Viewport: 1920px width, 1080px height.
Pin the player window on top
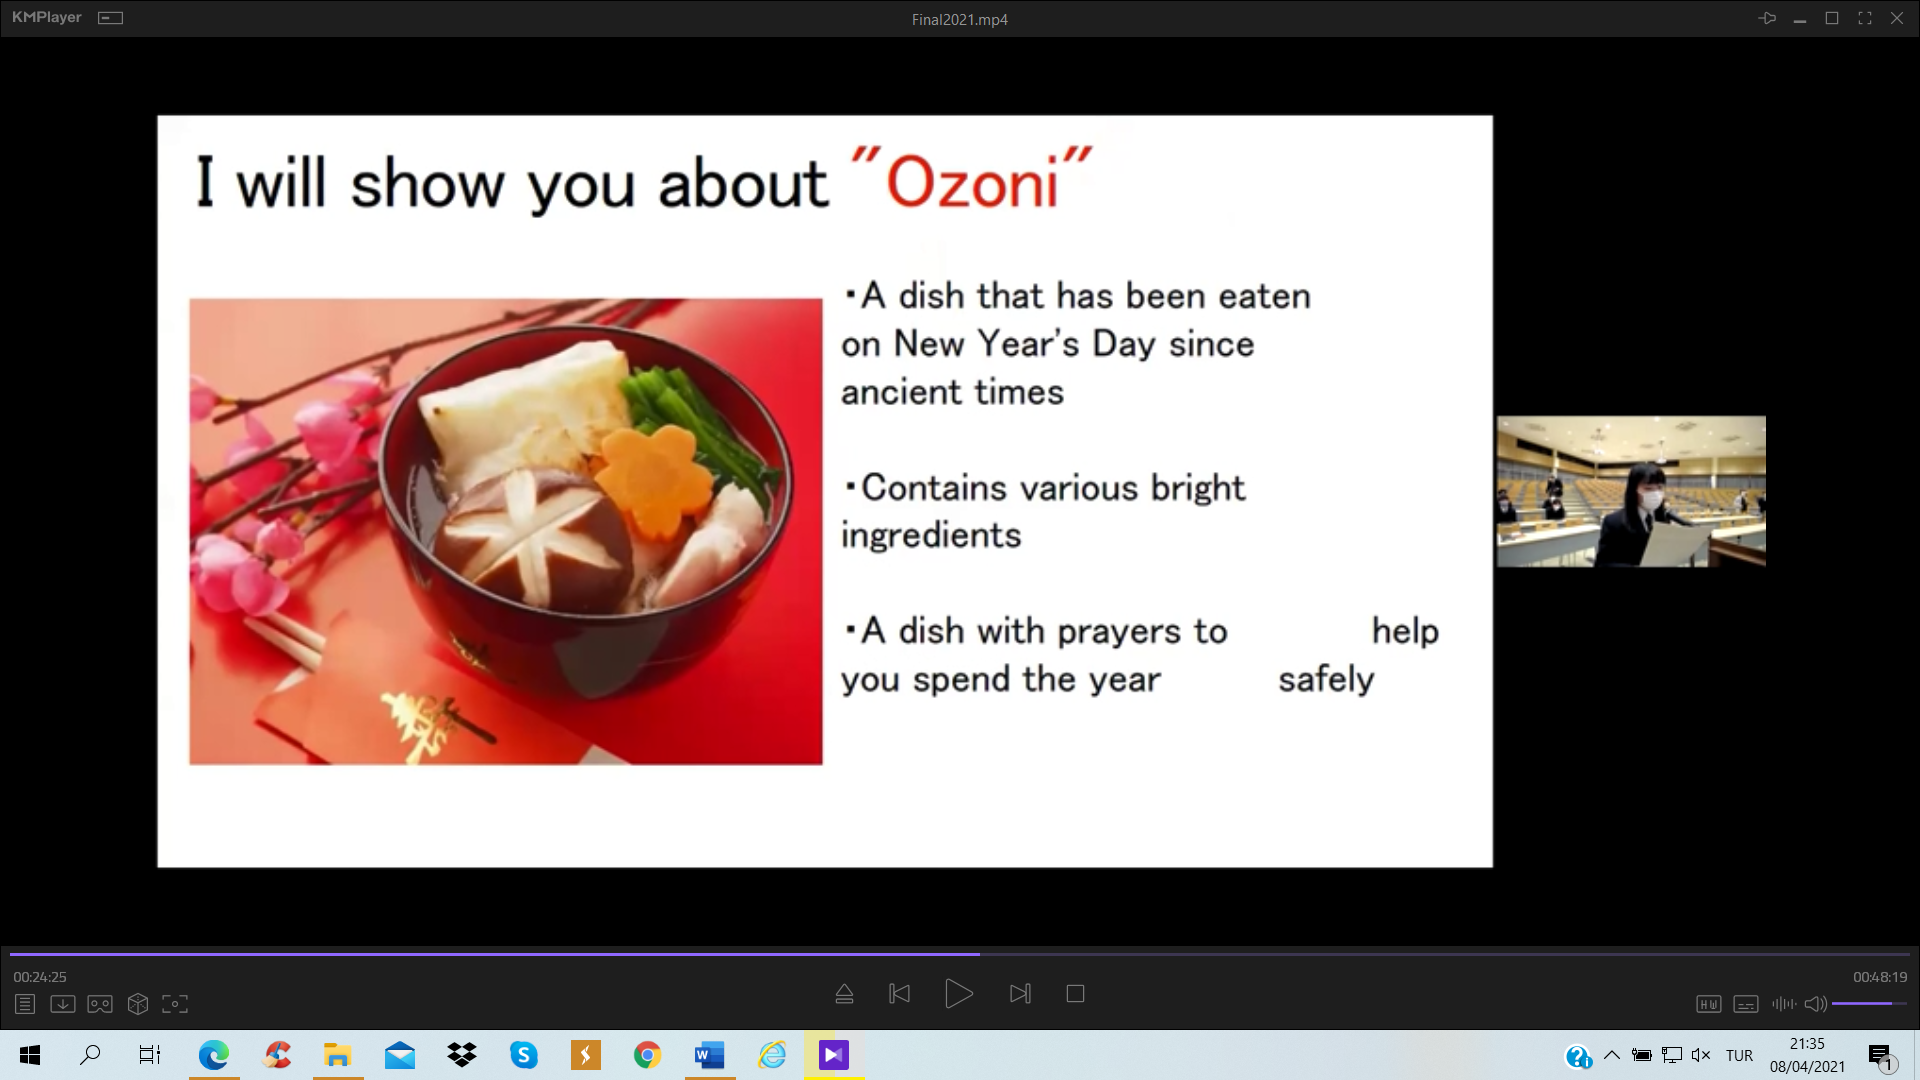click(x=1767, y=18)
